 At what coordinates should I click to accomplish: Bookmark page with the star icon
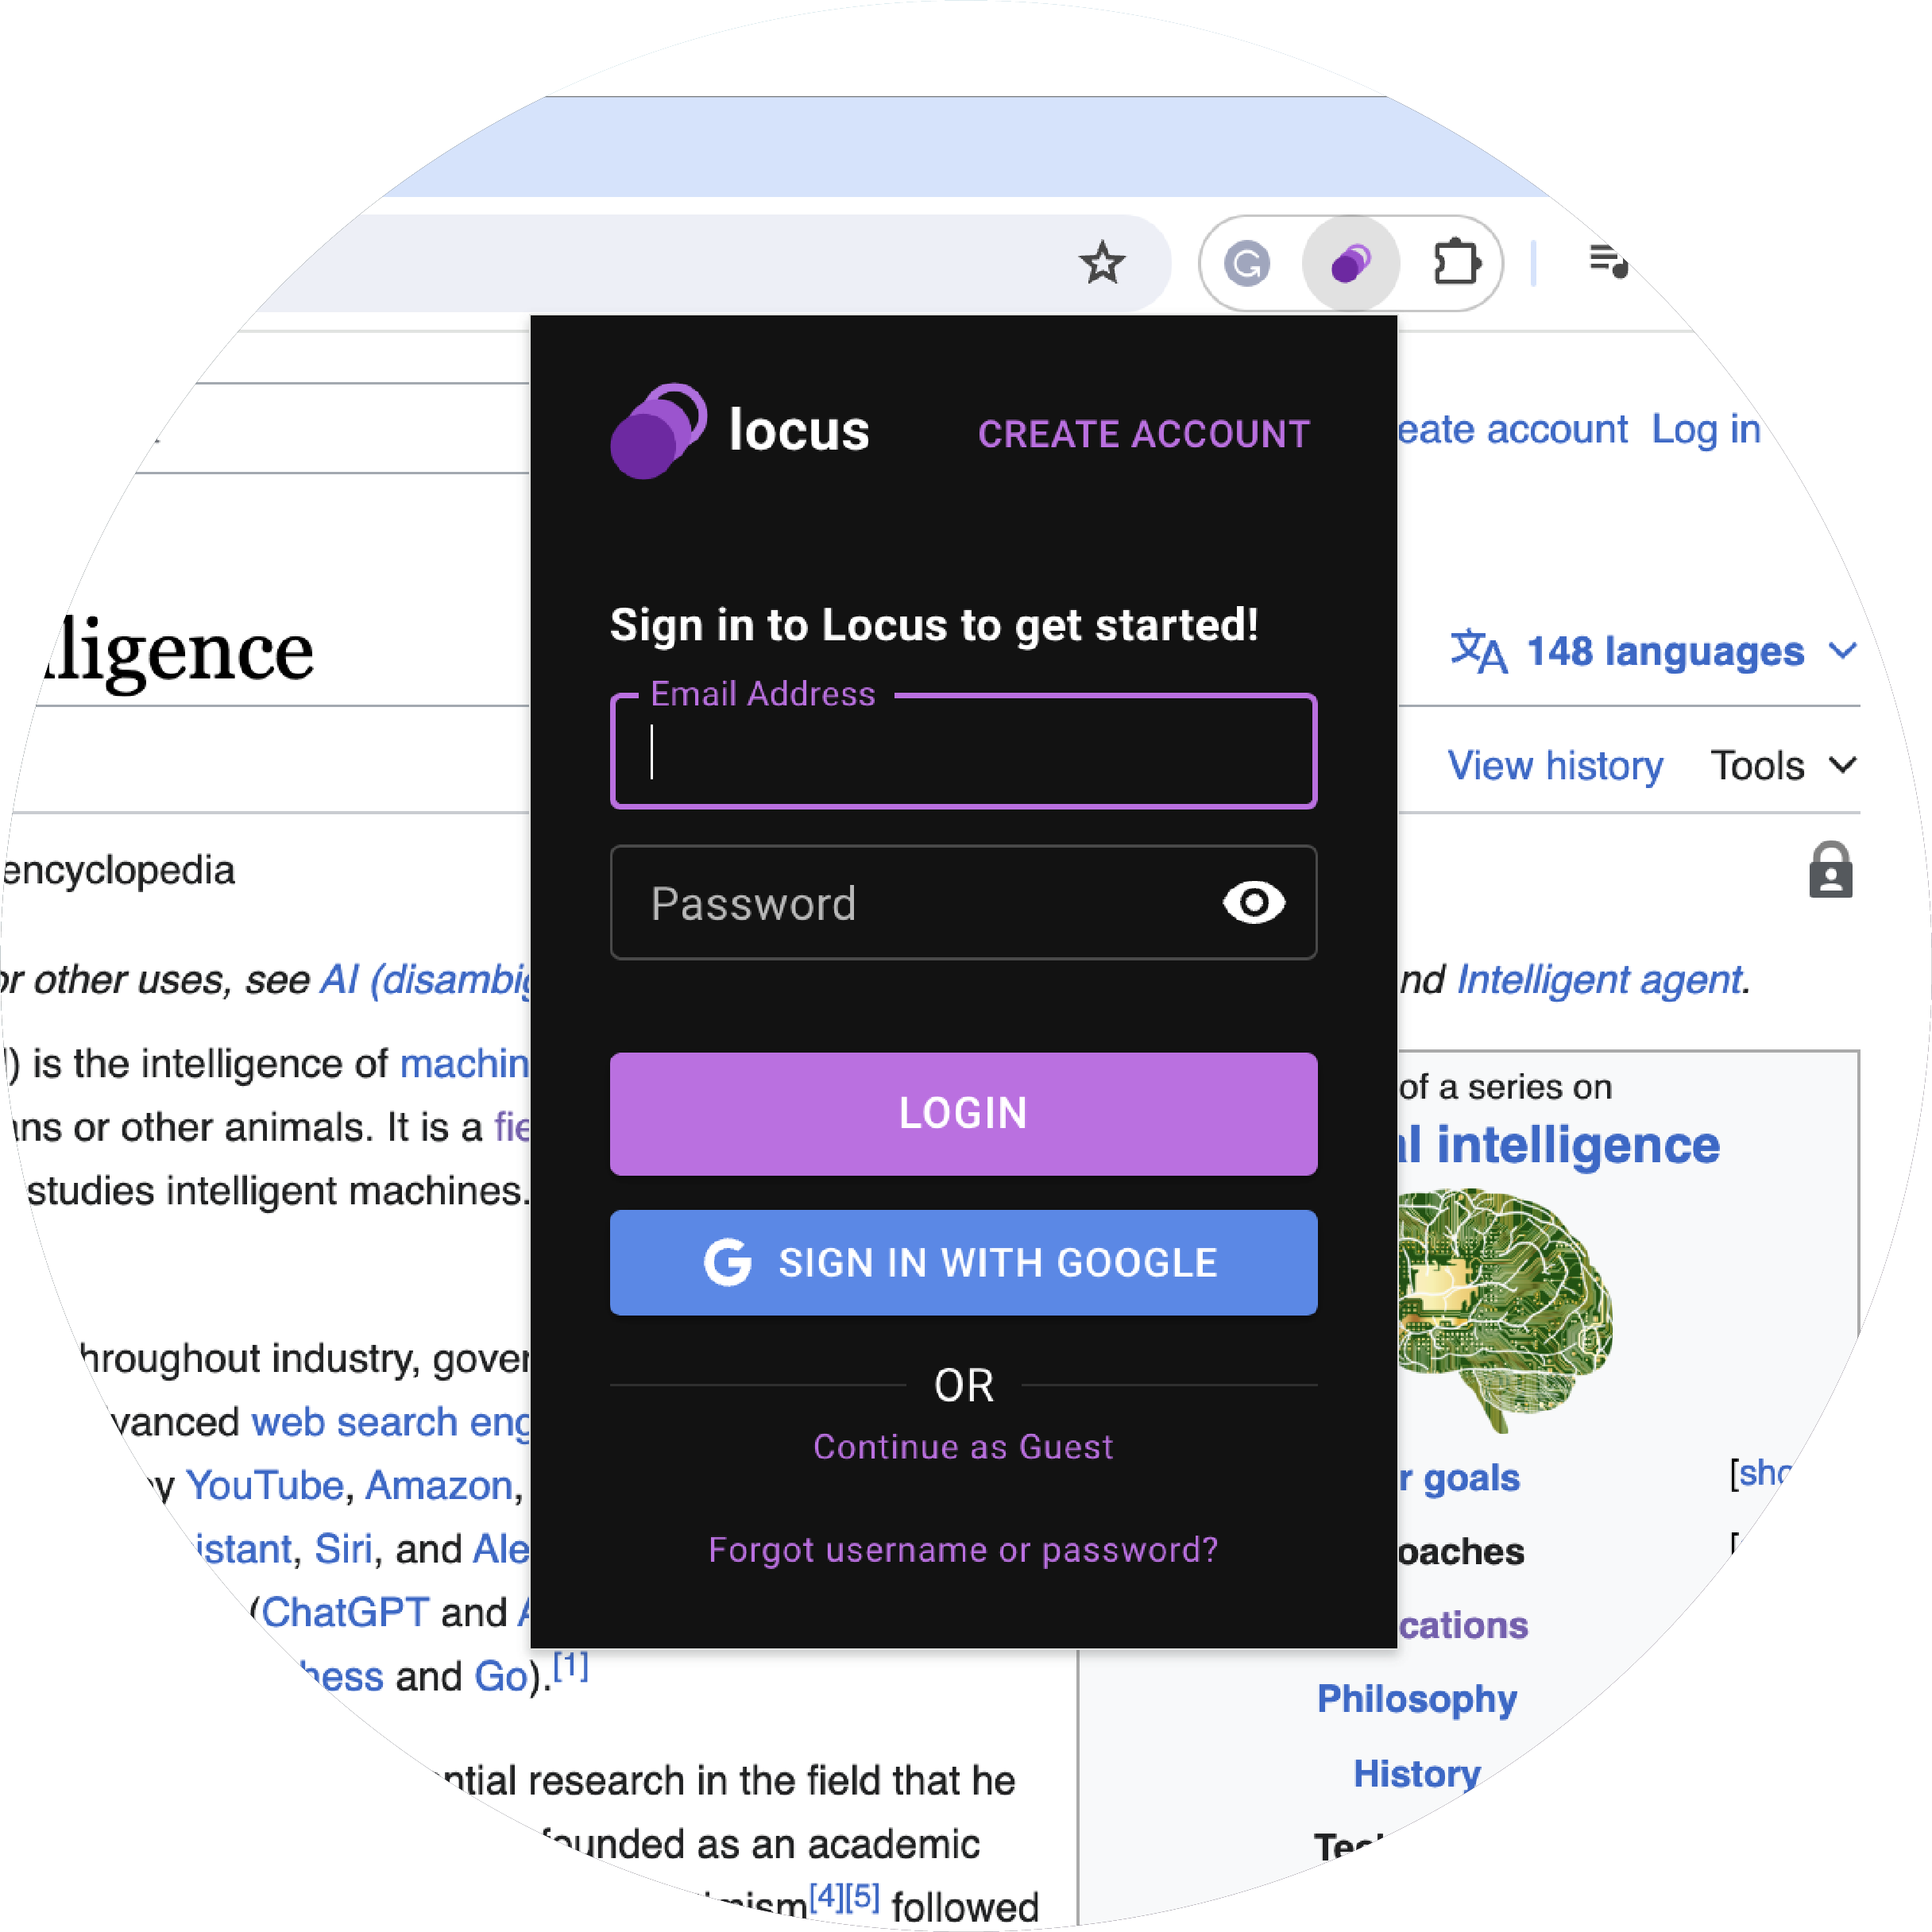(x=1102, y=263)
